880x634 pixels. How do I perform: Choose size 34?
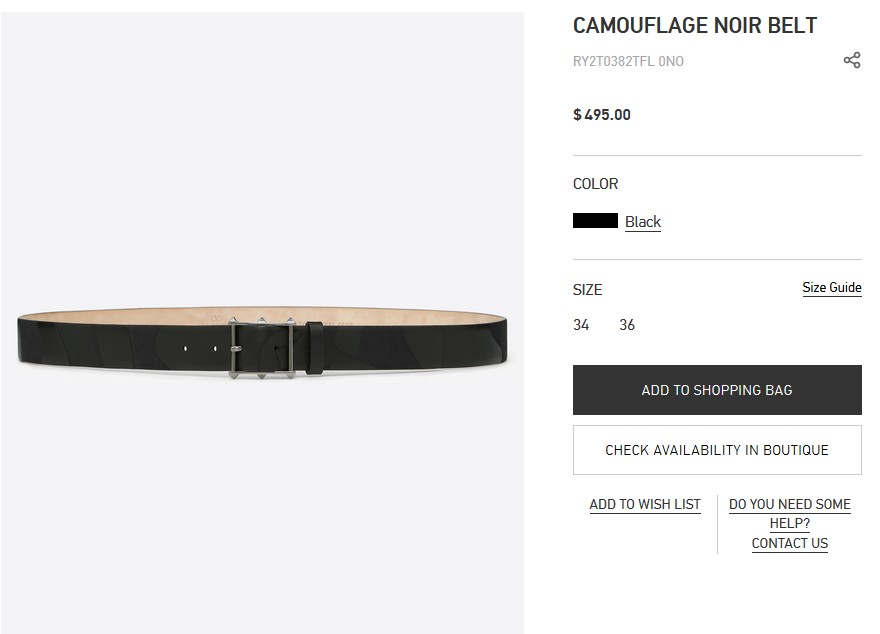point(581,325)
